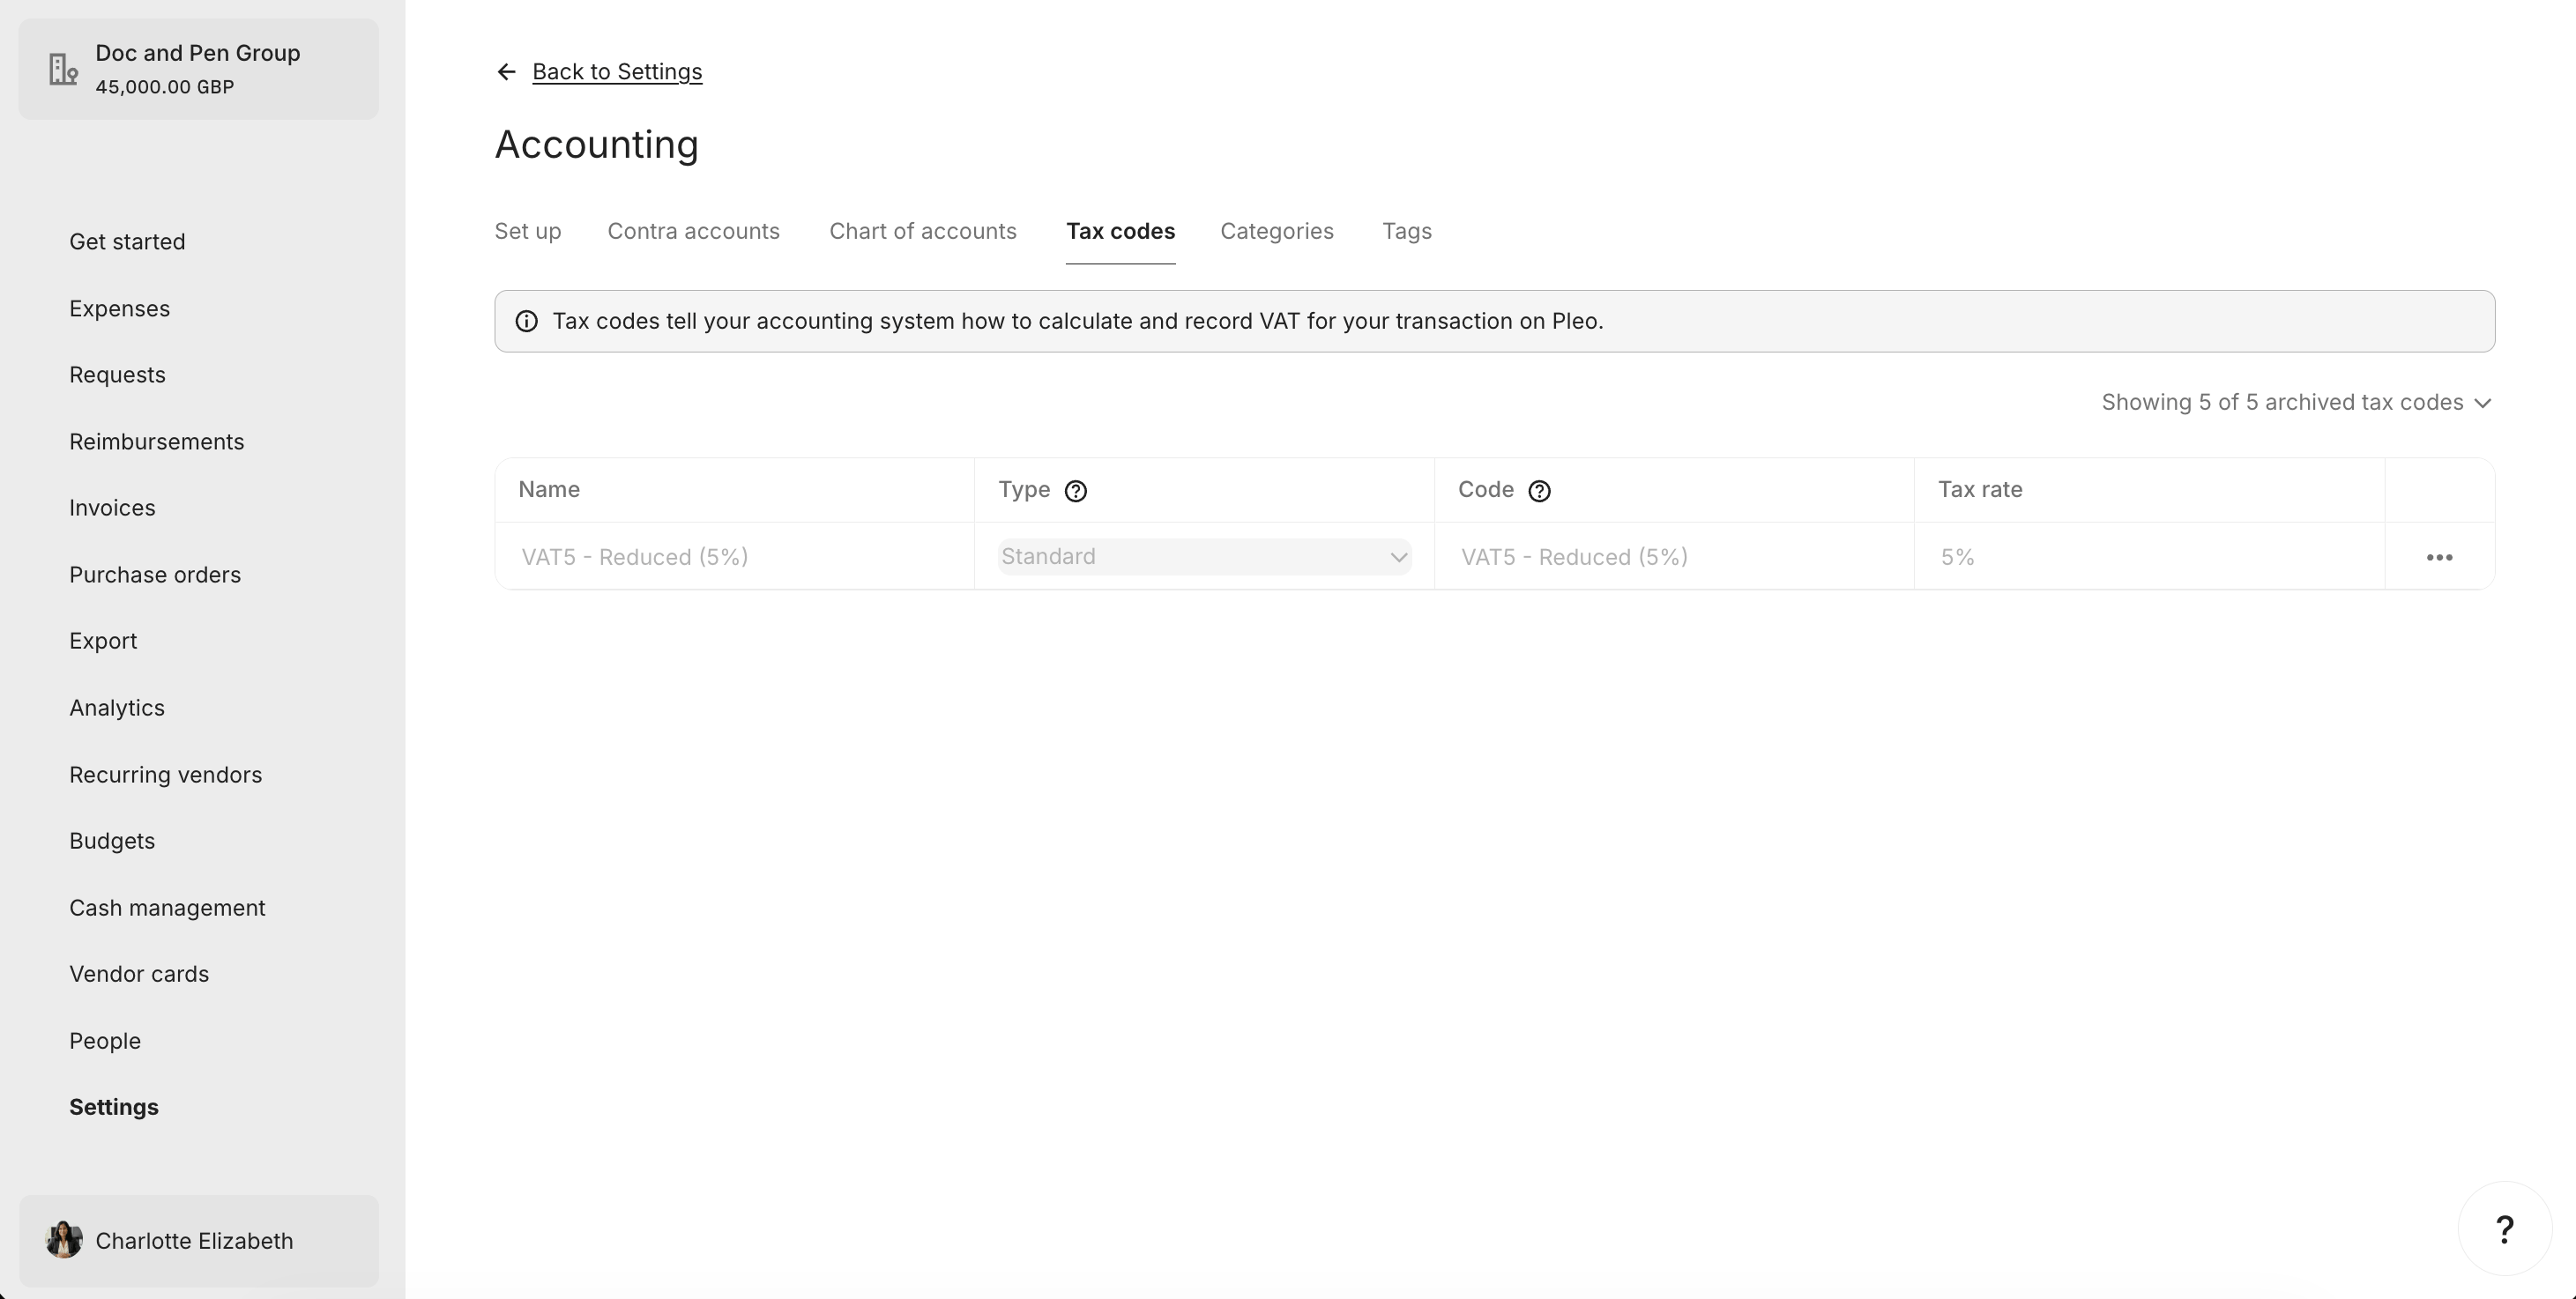
Task: Click the company building icon
Action: 63,69
